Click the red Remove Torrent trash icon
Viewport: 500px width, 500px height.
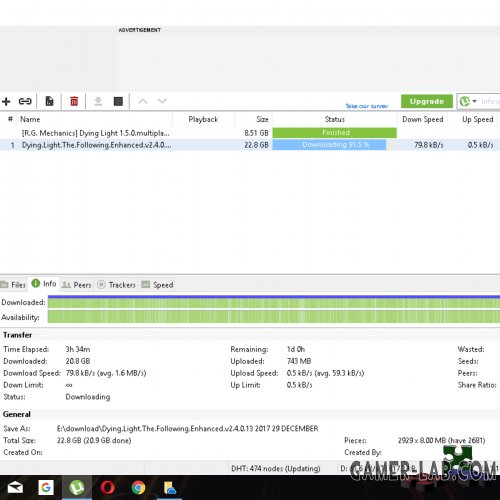click(x=74, y=101)
